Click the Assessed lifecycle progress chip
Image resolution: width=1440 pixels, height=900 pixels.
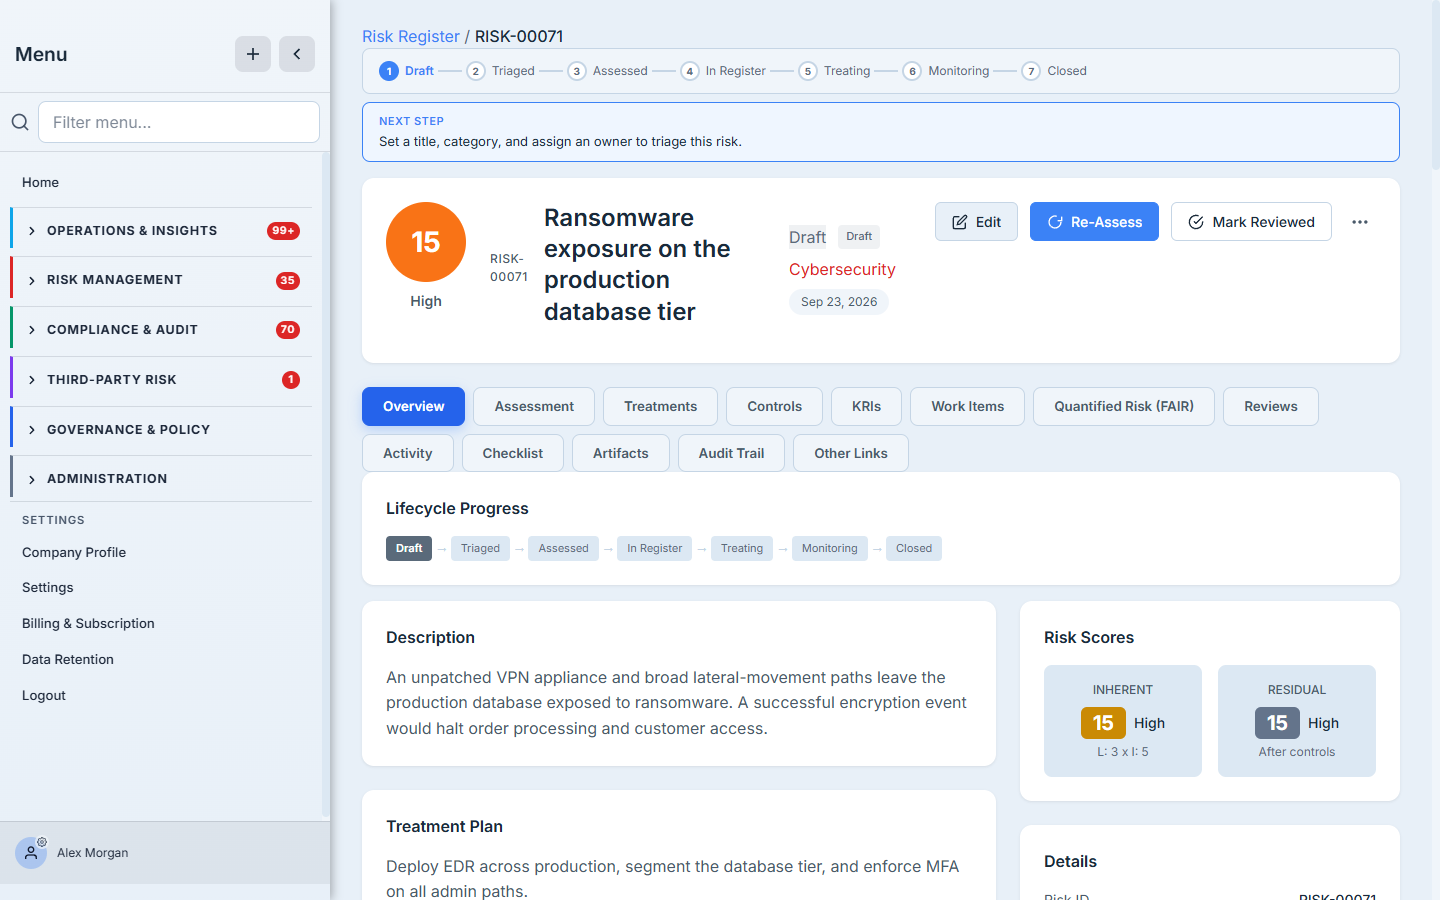click(563, 548)
